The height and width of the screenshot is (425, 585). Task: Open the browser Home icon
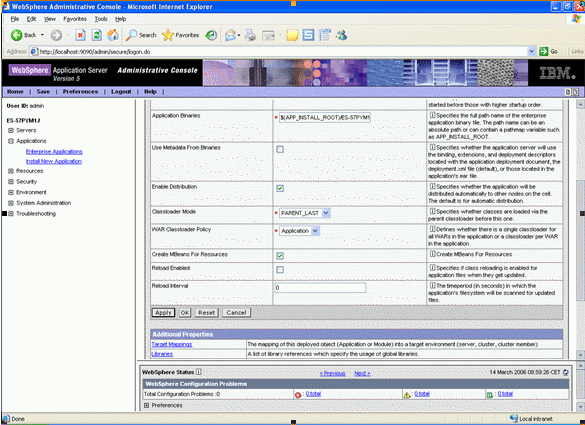click(113, 35)
